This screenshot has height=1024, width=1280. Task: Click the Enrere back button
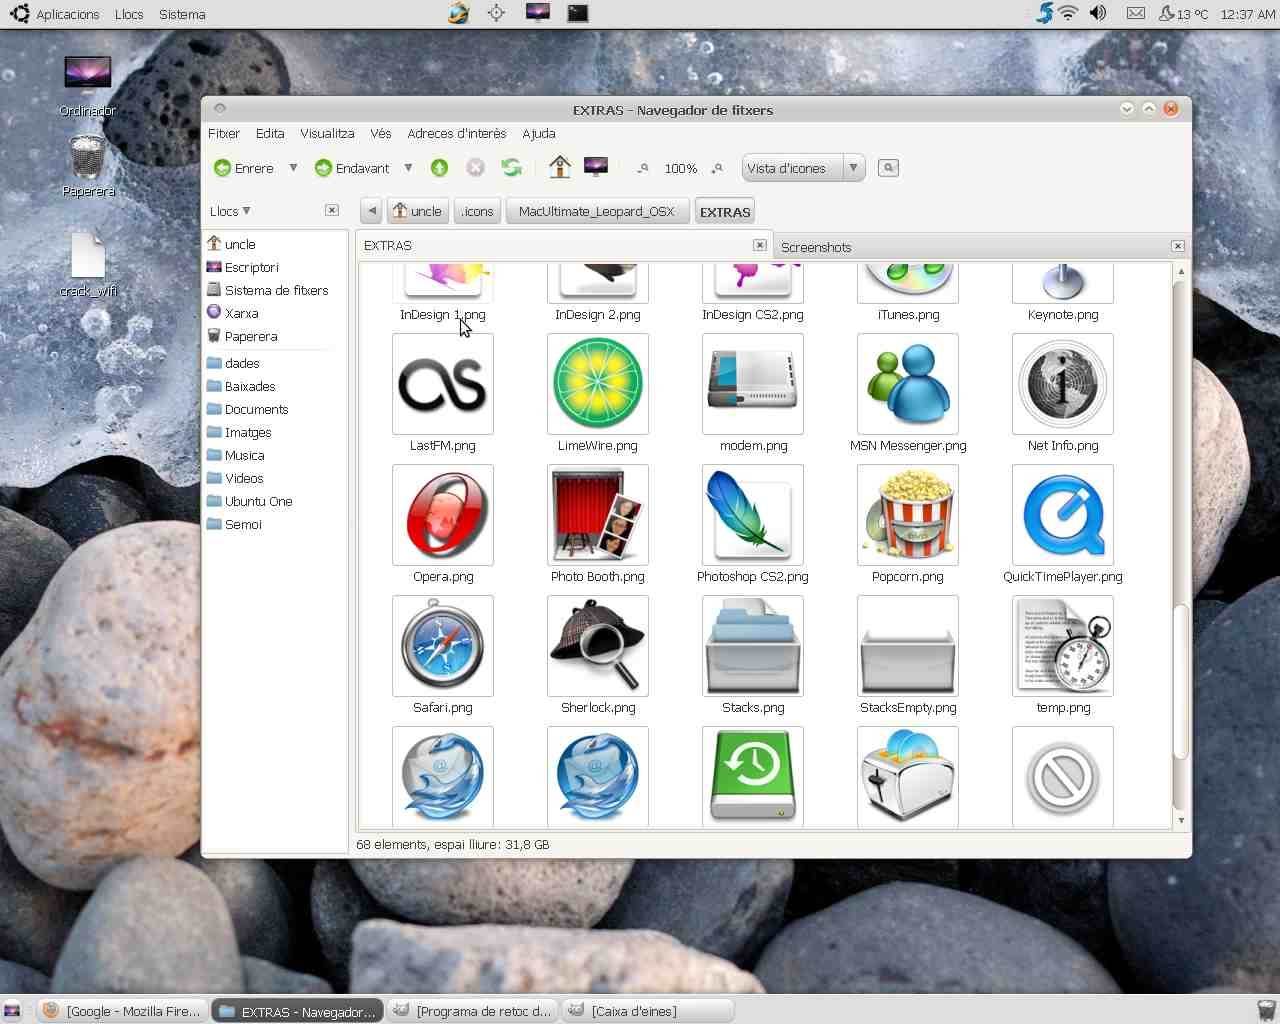pos(244,168)
